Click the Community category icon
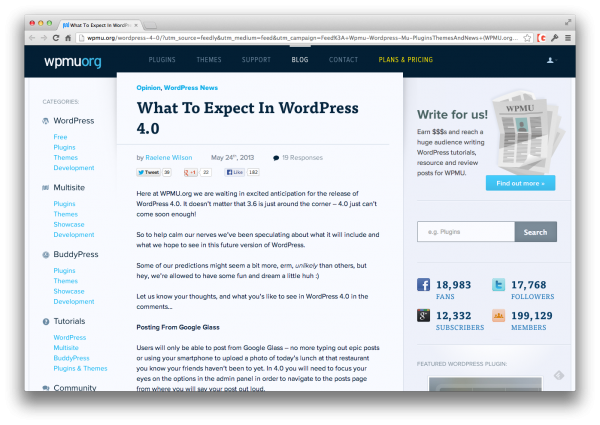The image size is (600, 425). [46, 388]
